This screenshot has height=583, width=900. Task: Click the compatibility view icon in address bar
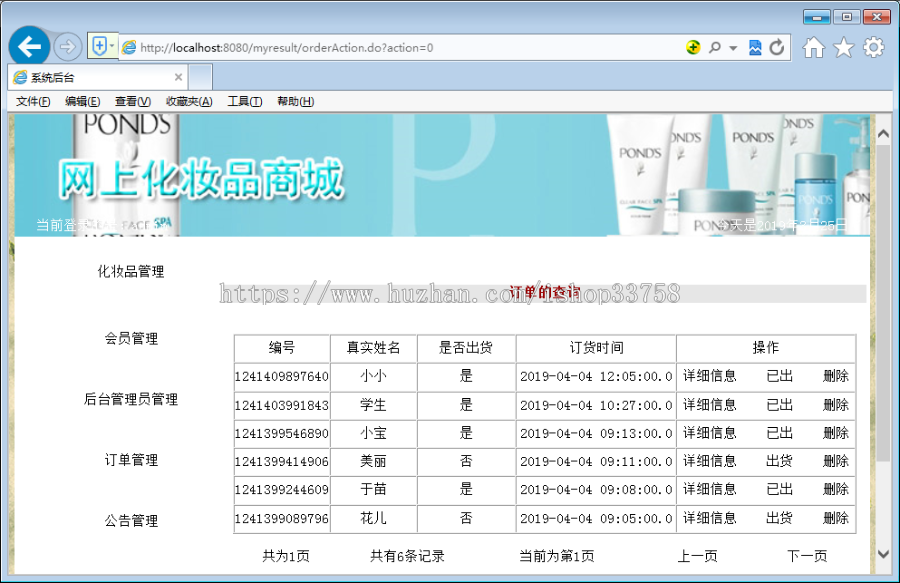753,46
